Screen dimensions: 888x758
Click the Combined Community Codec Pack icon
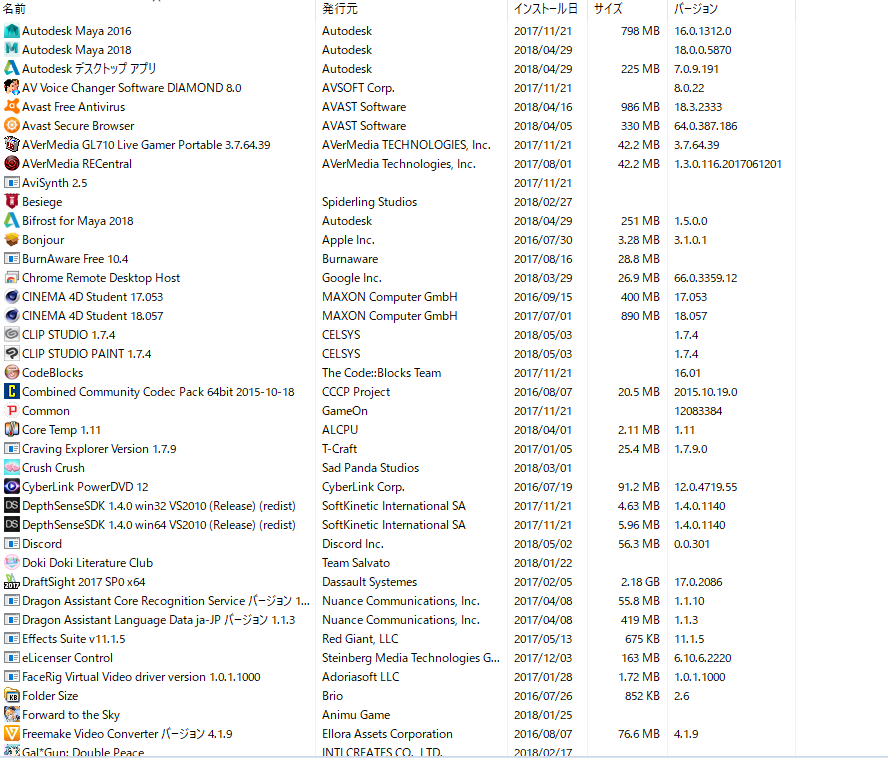pos(11,391)
